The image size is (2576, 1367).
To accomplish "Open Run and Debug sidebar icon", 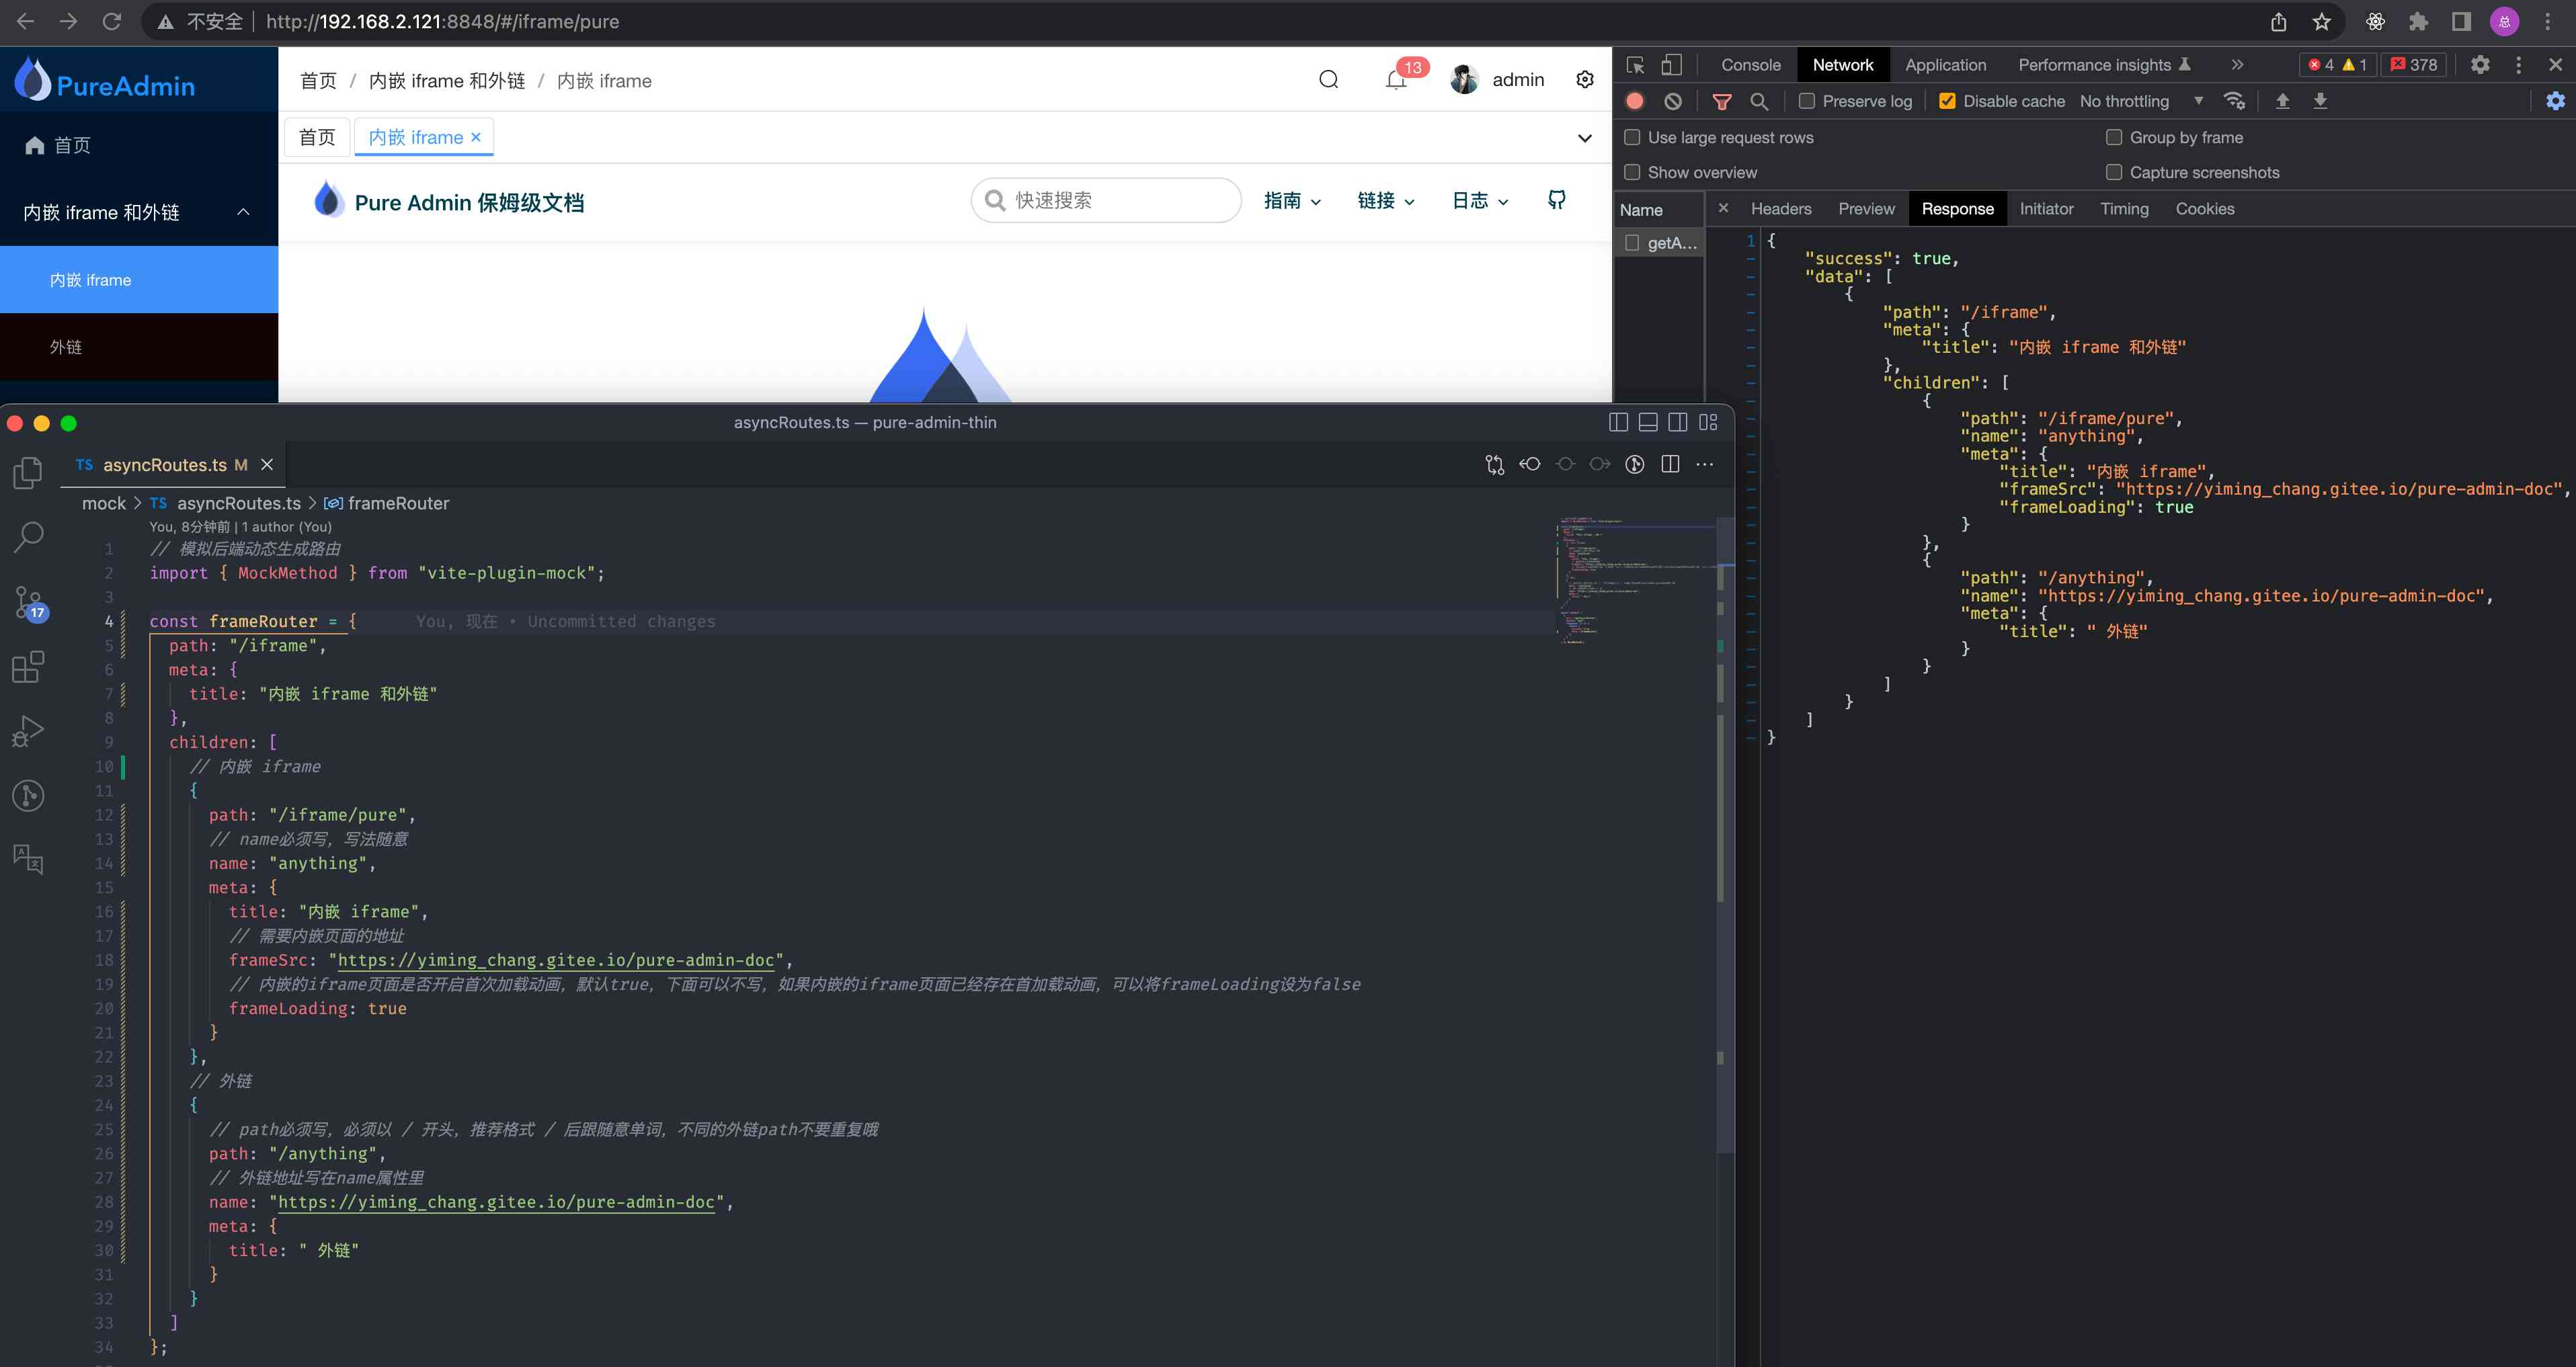I will tap(28, 731).
